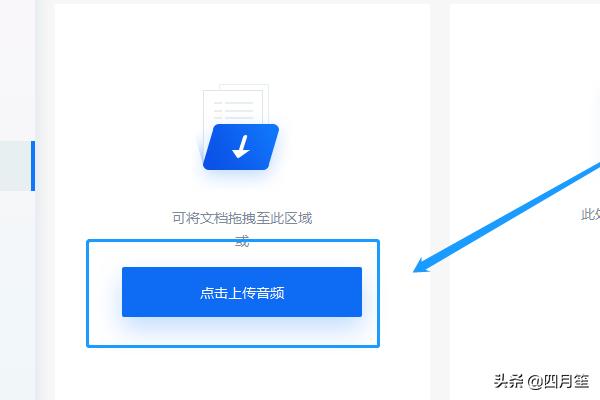Click the partial 此 text in right card
The height and width of the screenshot is (400, 600).
[587, 214]
